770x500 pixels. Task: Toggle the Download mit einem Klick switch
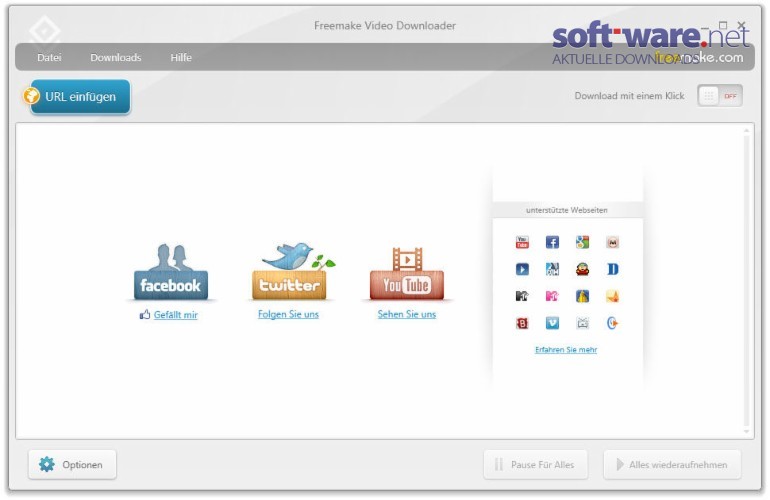coord(719,96)
